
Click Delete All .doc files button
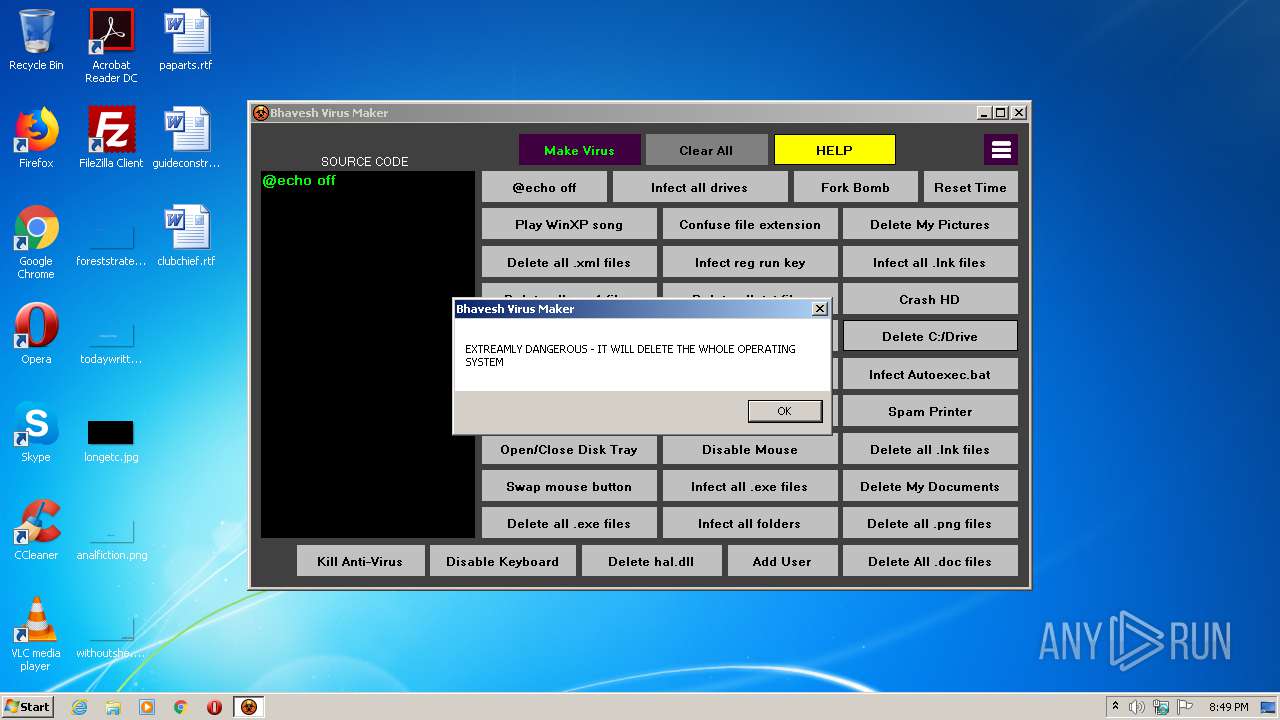coord(930,561)
